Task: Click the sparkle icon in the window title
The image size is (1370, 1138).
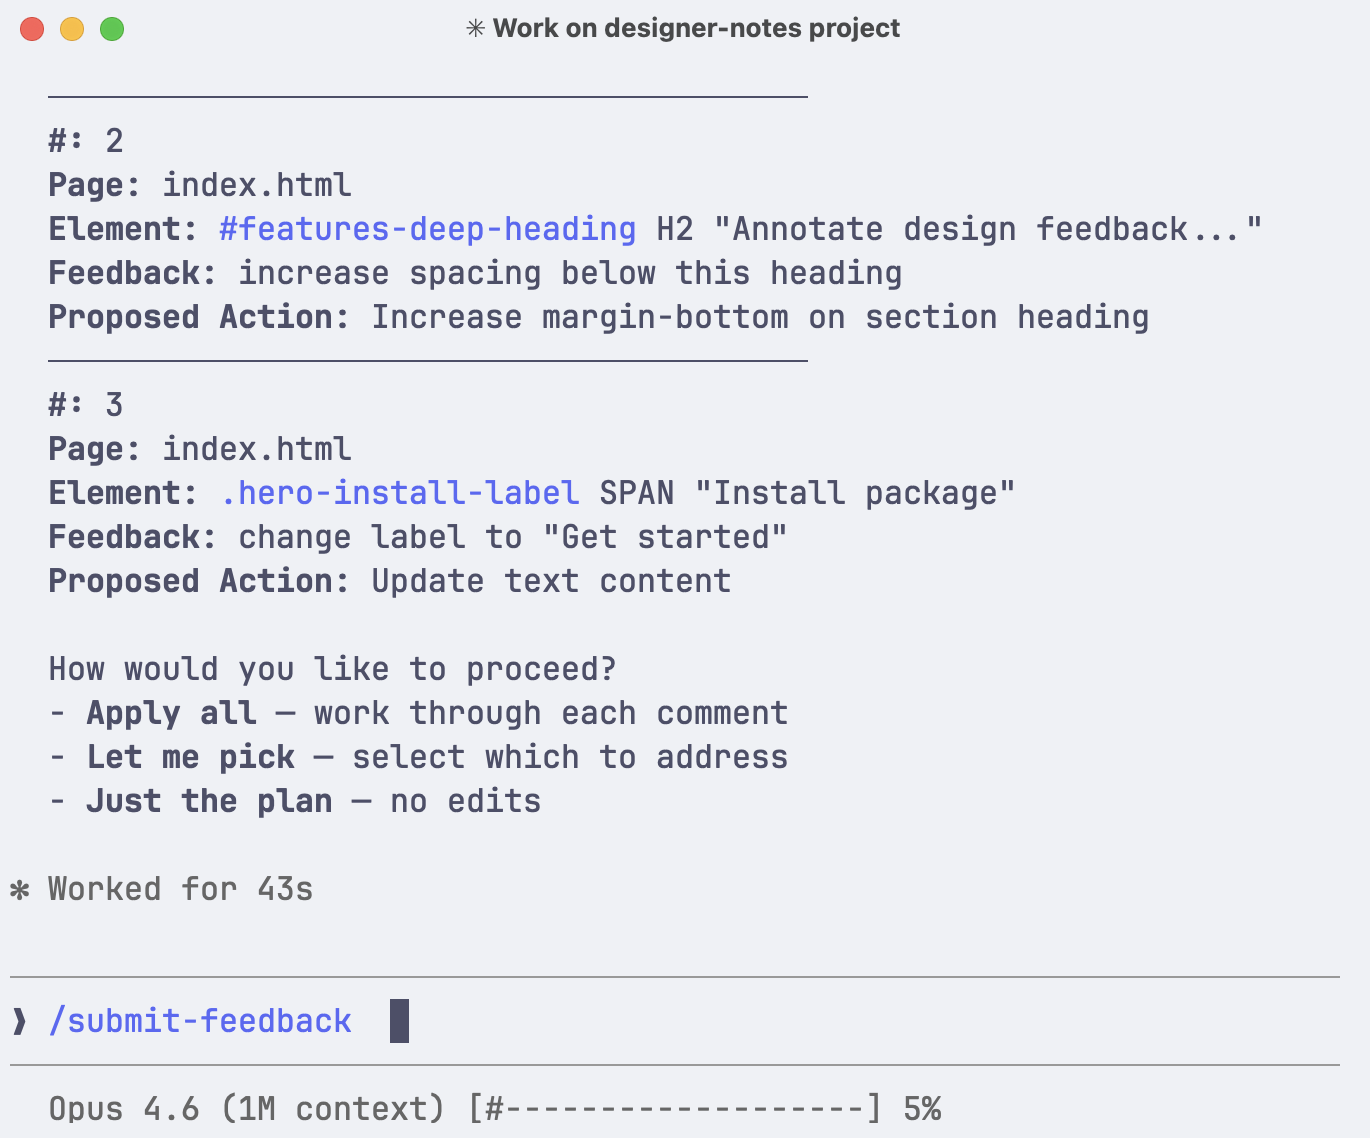Action: [x=475, y=28]
